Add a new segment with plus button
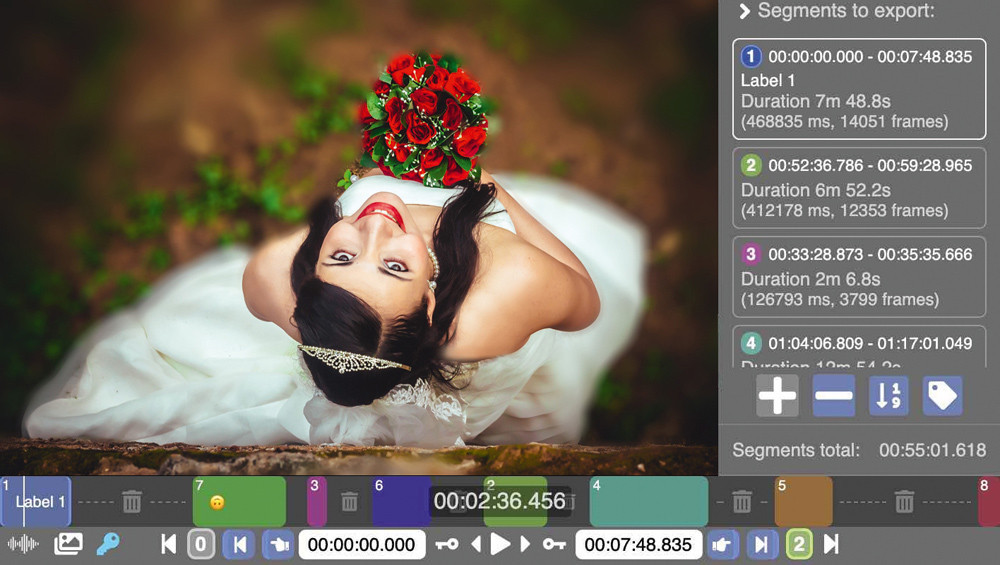1000x565 pixels. [x=777, y=395]
